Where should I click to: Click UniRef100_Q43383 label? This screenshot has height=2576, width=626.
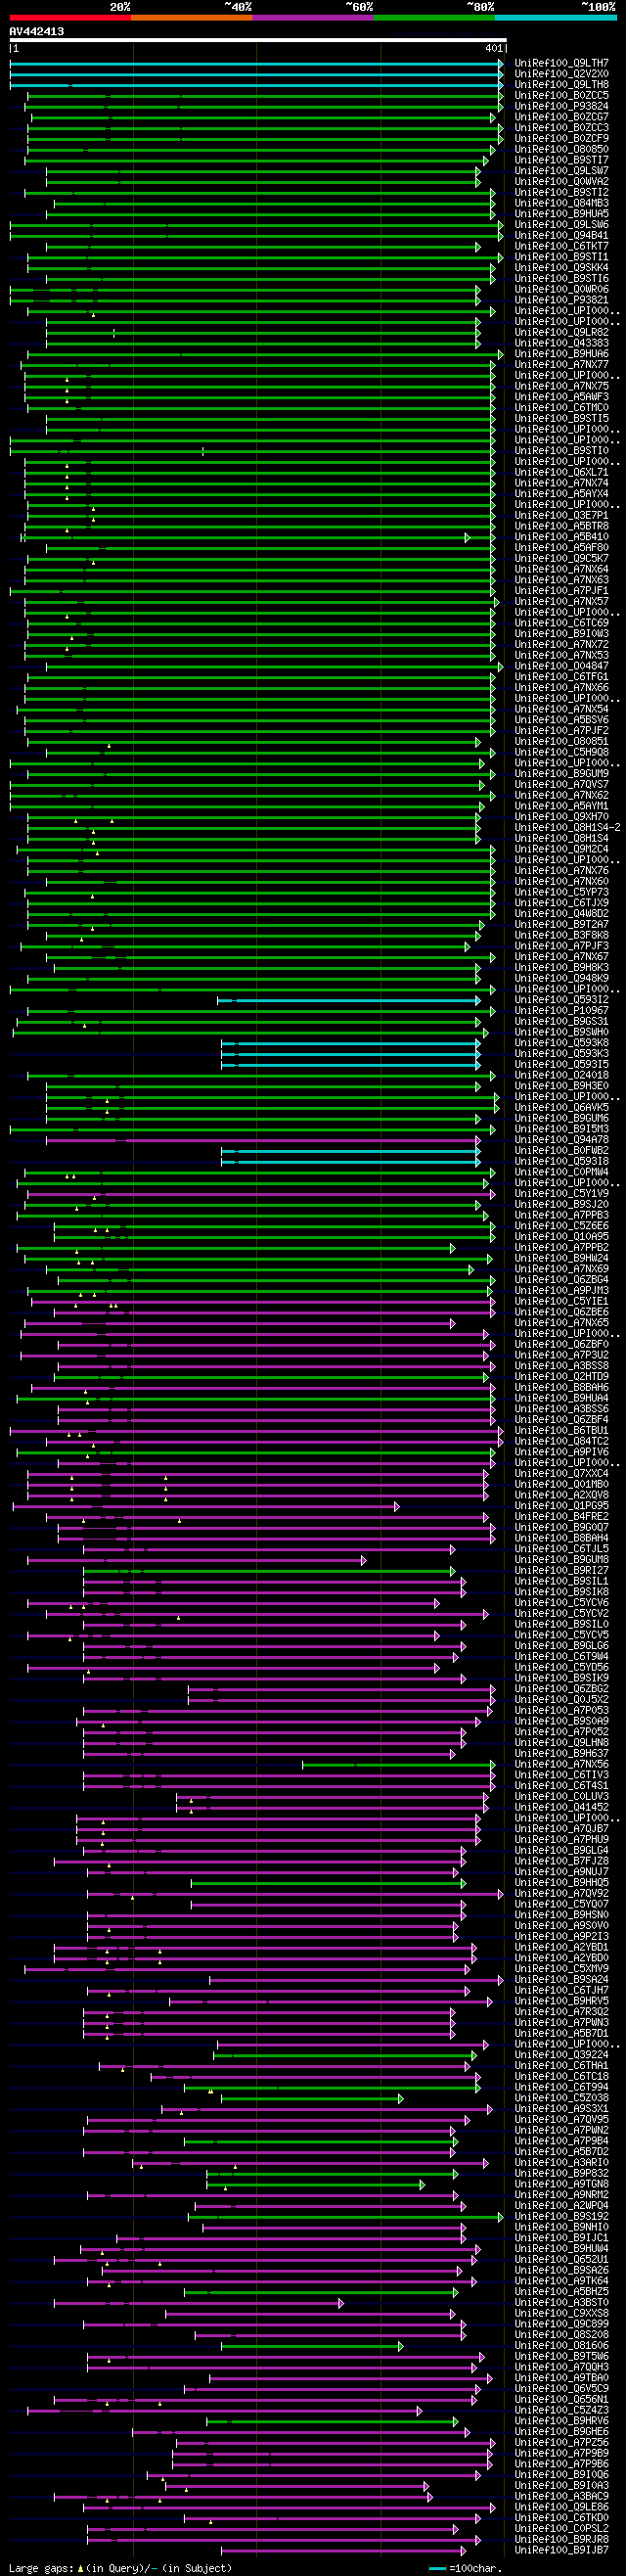pos(561,343)
